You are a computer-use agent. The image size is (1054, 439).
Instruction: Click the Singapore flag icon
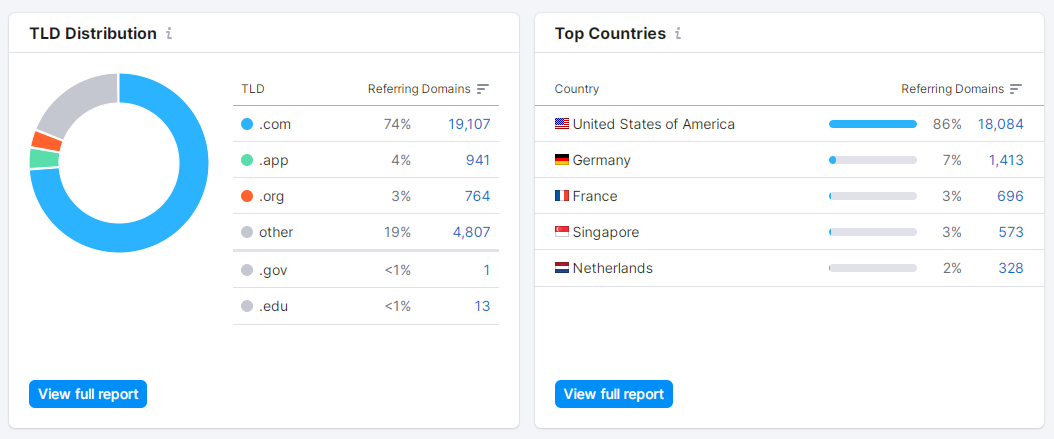(x=562, y=232)
